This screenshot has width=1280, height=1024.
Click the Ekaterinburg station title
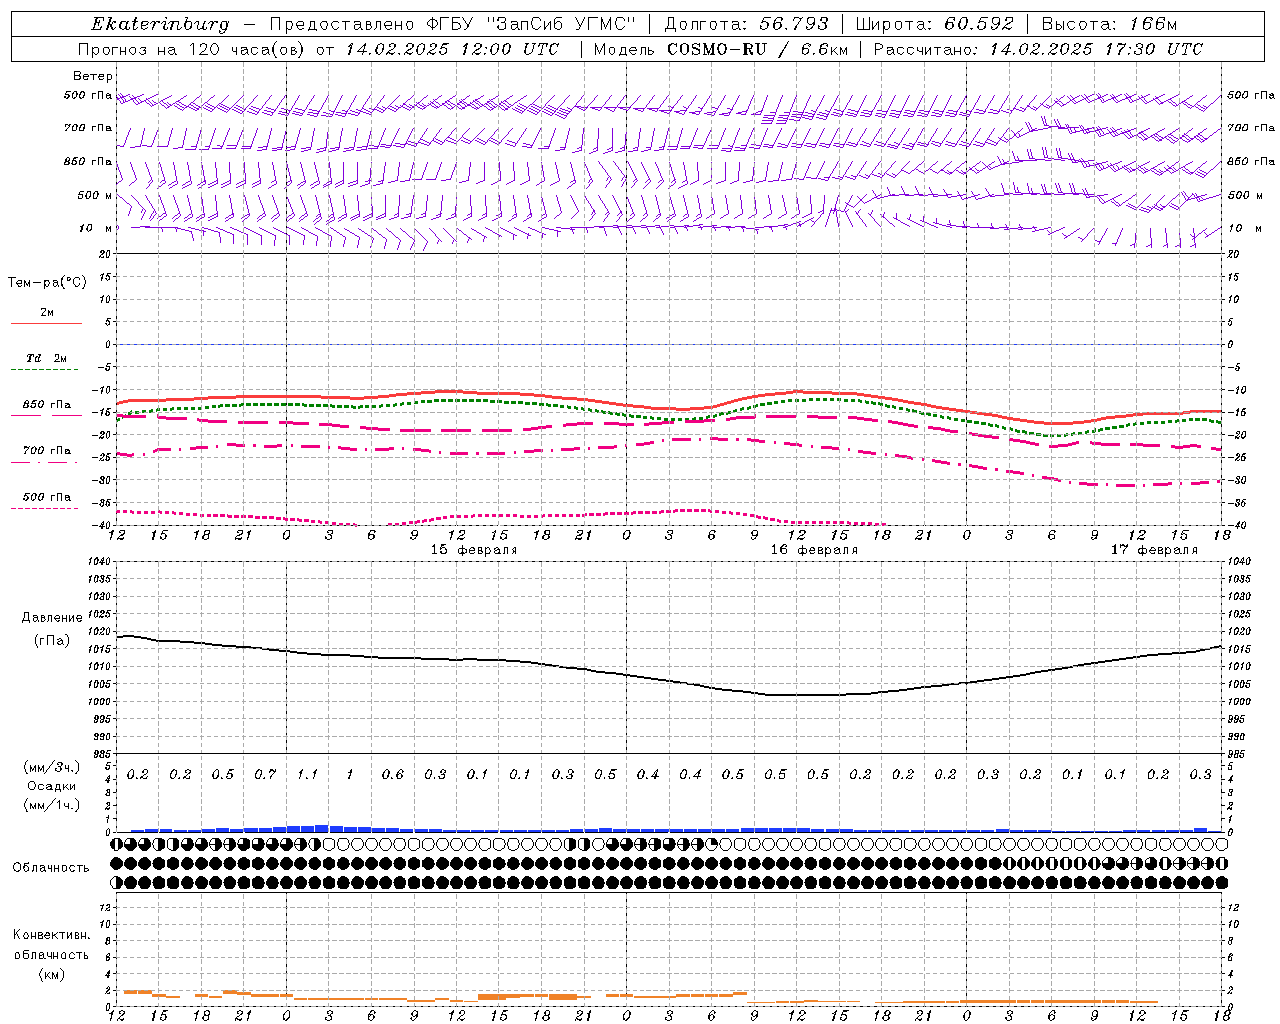[160, 24]
